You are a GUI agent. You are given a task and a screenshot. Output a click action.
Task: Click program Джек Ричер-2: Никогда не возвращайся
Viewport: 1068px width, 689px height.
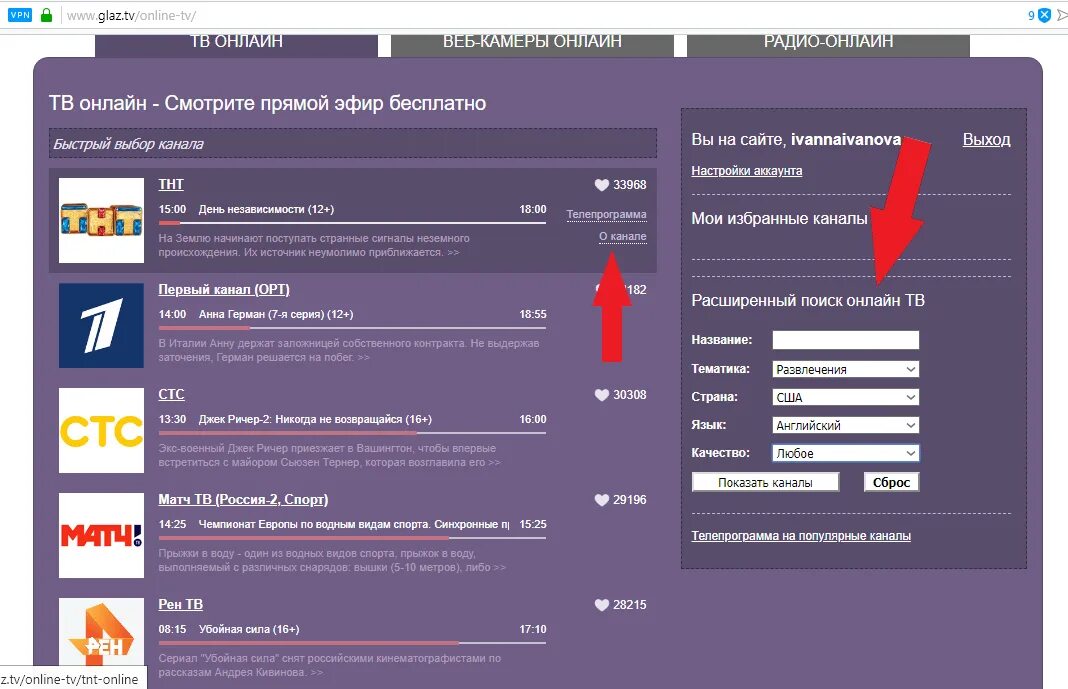pyautogui.click(x=315, y=419)
